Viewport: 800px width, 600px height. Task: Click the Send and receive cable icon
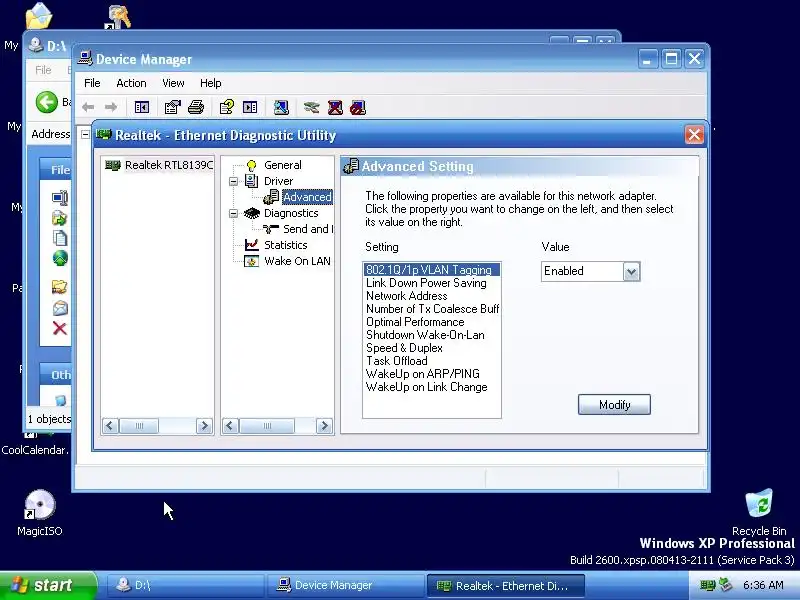pos(271,229)
